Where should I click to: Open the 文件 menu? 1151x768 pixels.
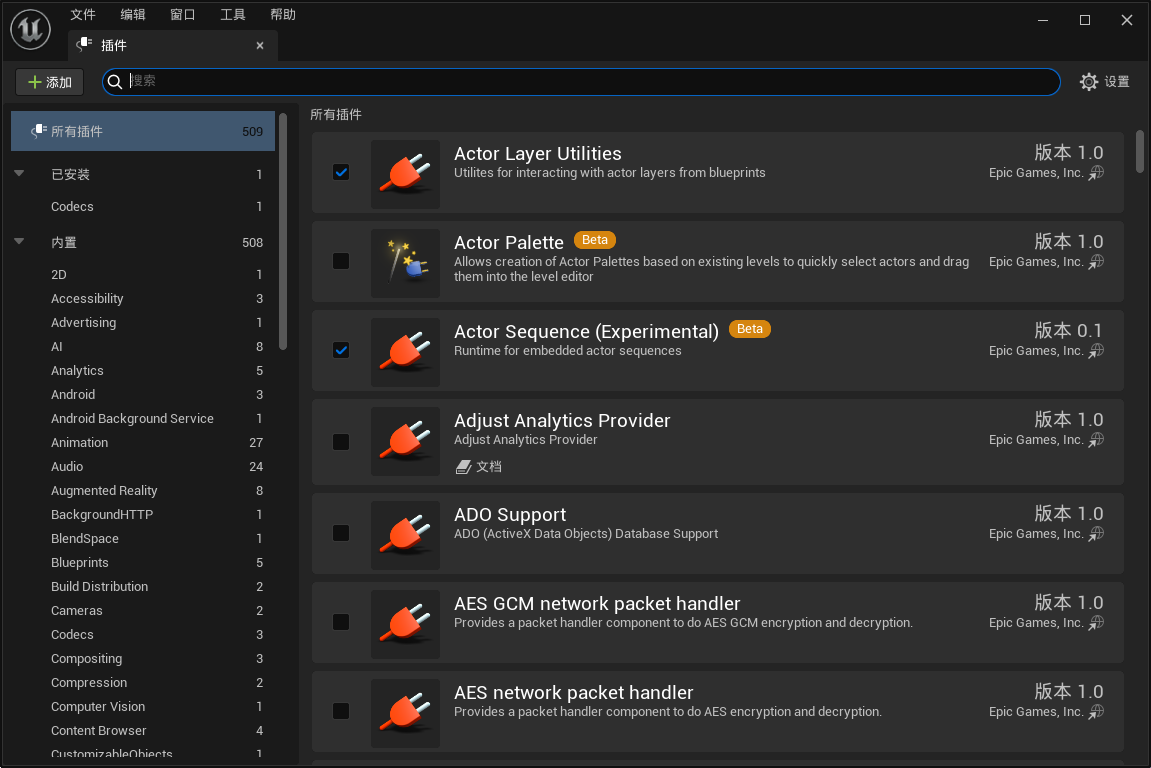[83, 15]
